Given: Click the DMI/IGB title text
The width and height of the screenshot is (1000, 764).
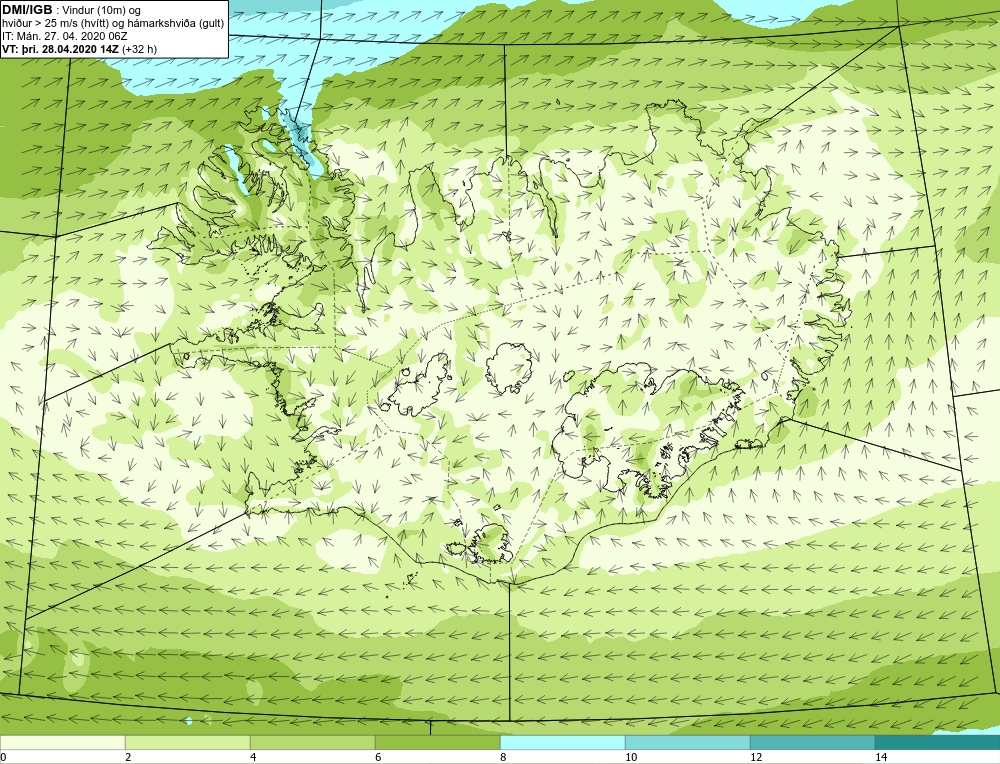Looking at the screenshot, I should coord(27,10).
